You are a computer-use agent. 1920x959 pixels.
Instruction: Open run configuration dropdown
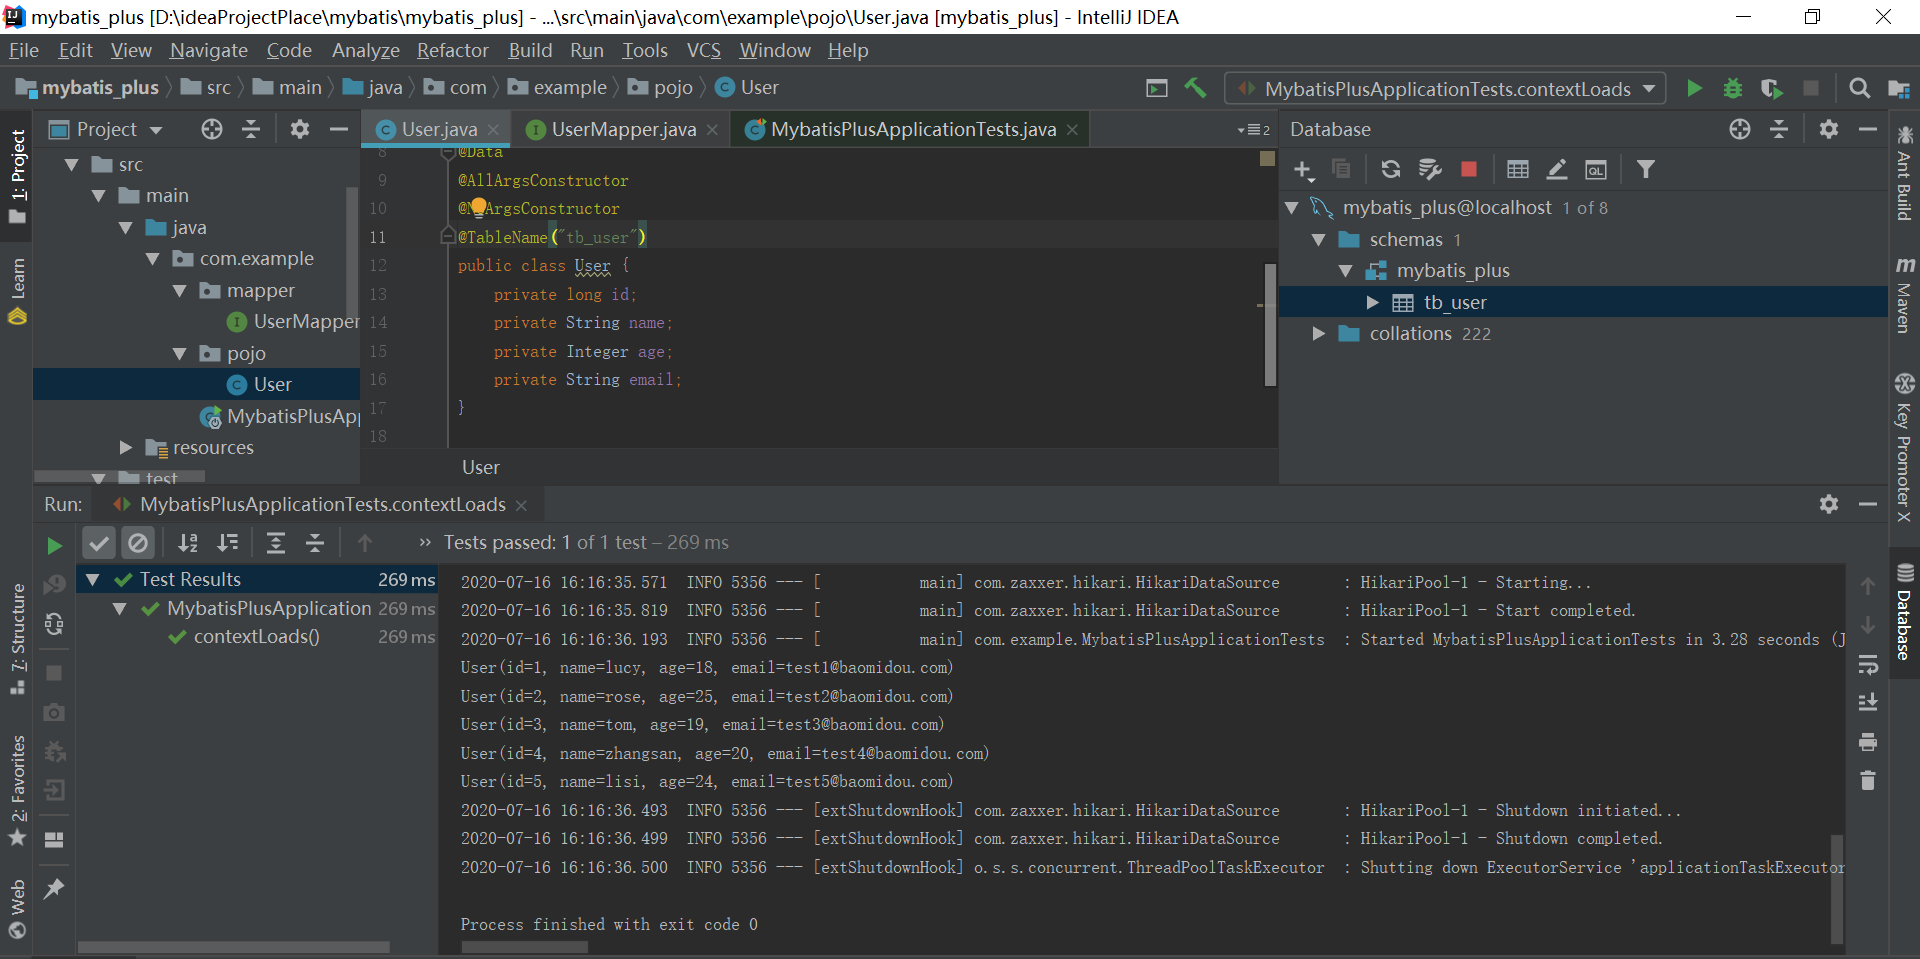click(x=1445, y=89)
